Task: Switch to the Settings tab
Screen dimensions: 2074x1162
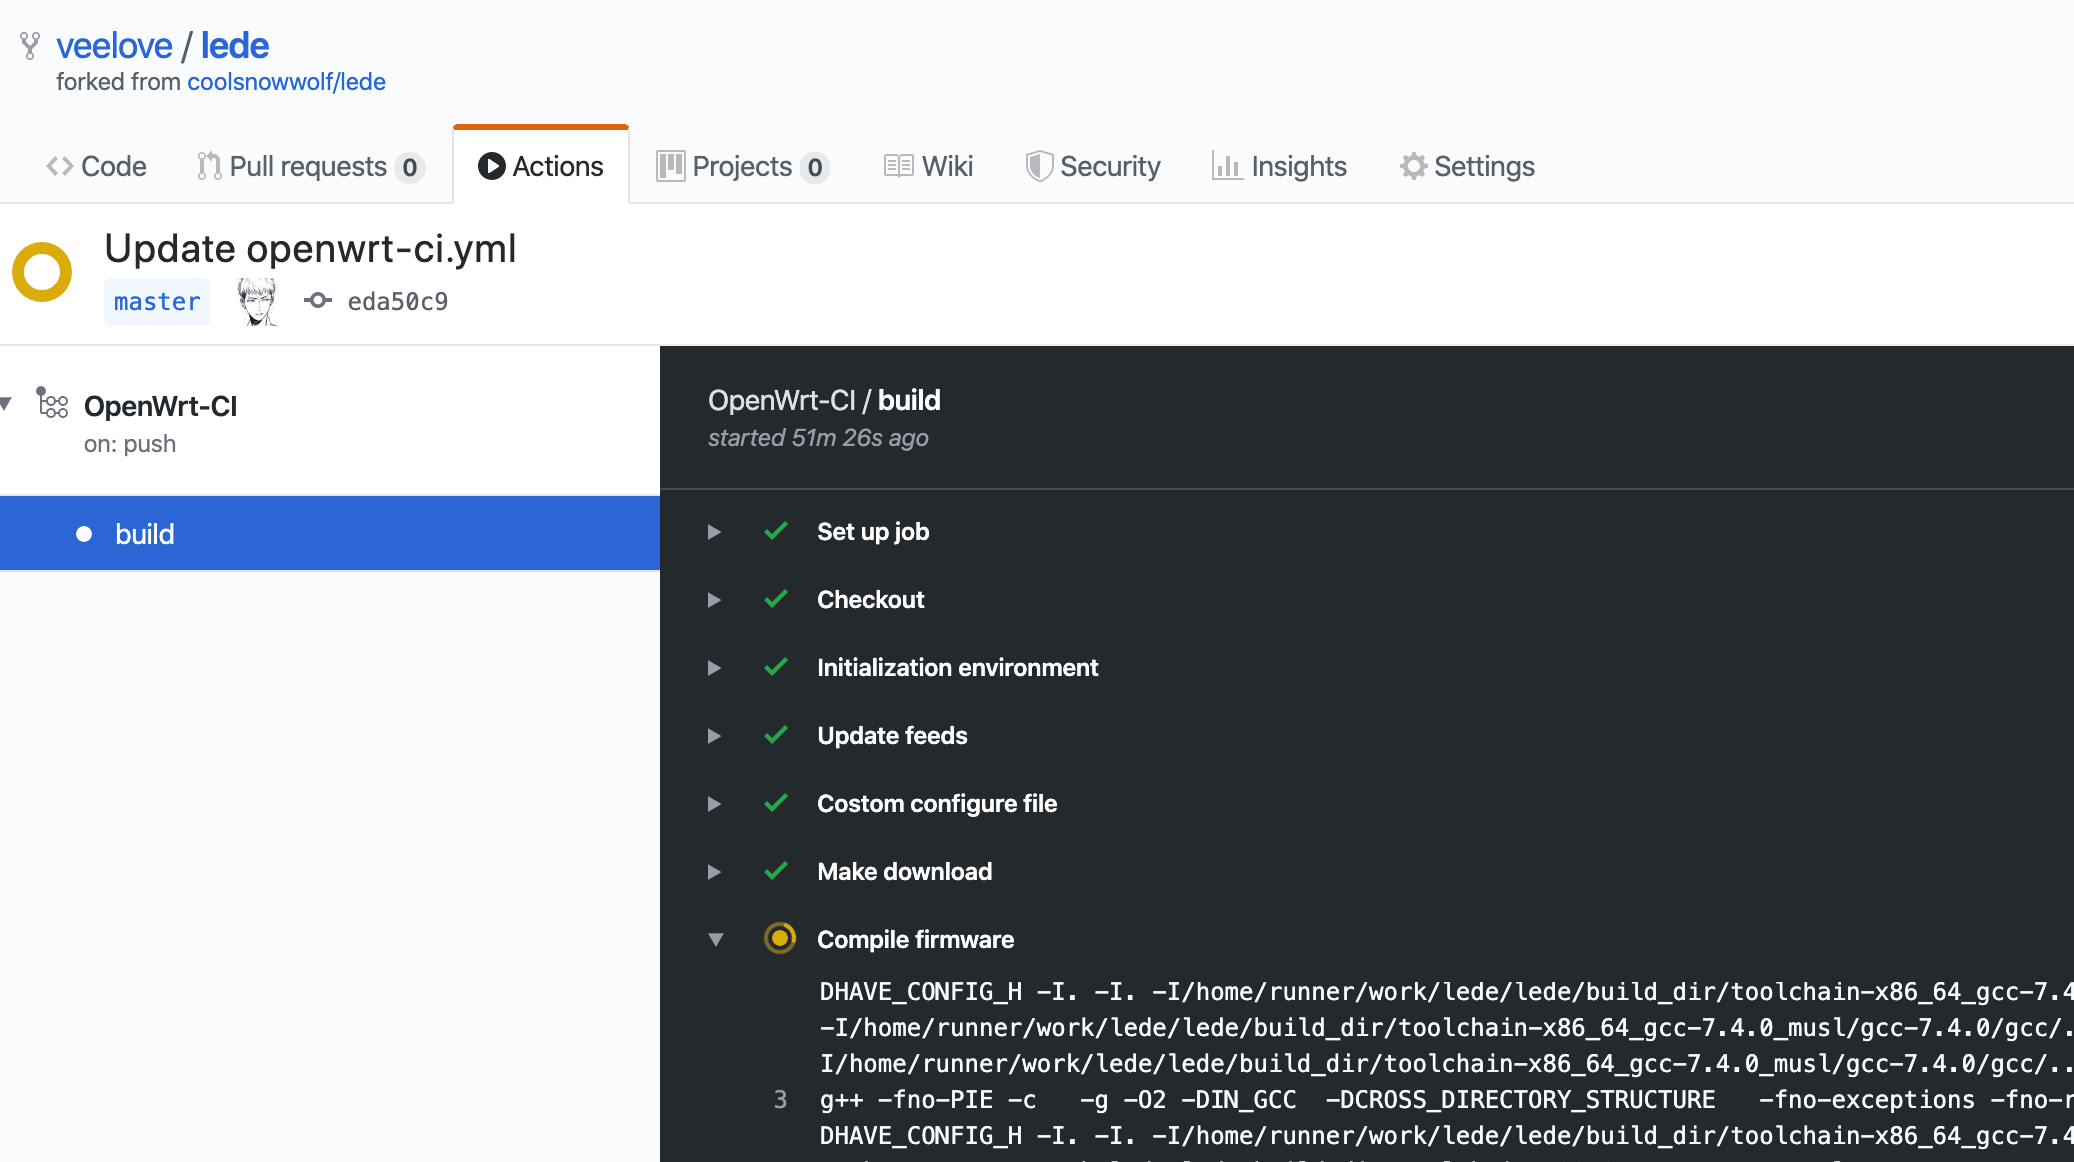Action: point(1484,166)
